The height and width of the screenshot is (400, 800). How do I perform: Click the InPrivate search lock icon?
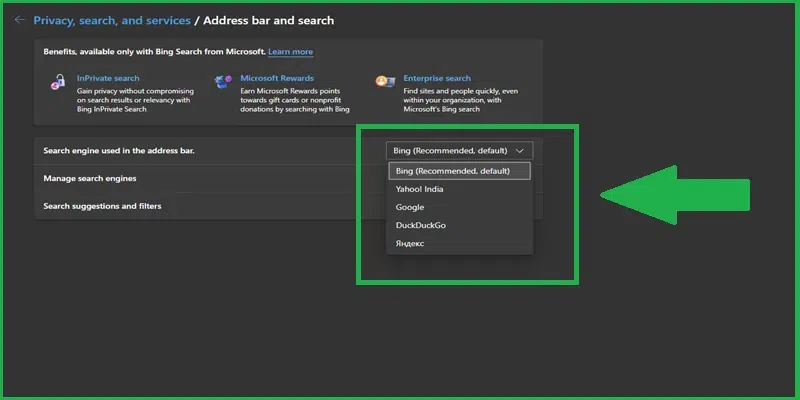point(58,82)
